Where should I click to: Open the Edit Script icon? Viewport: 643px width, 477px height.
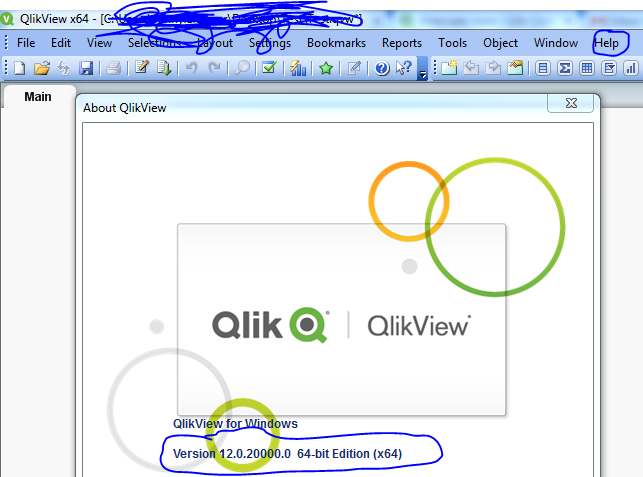pyautogui.click(x=141, y=68)
